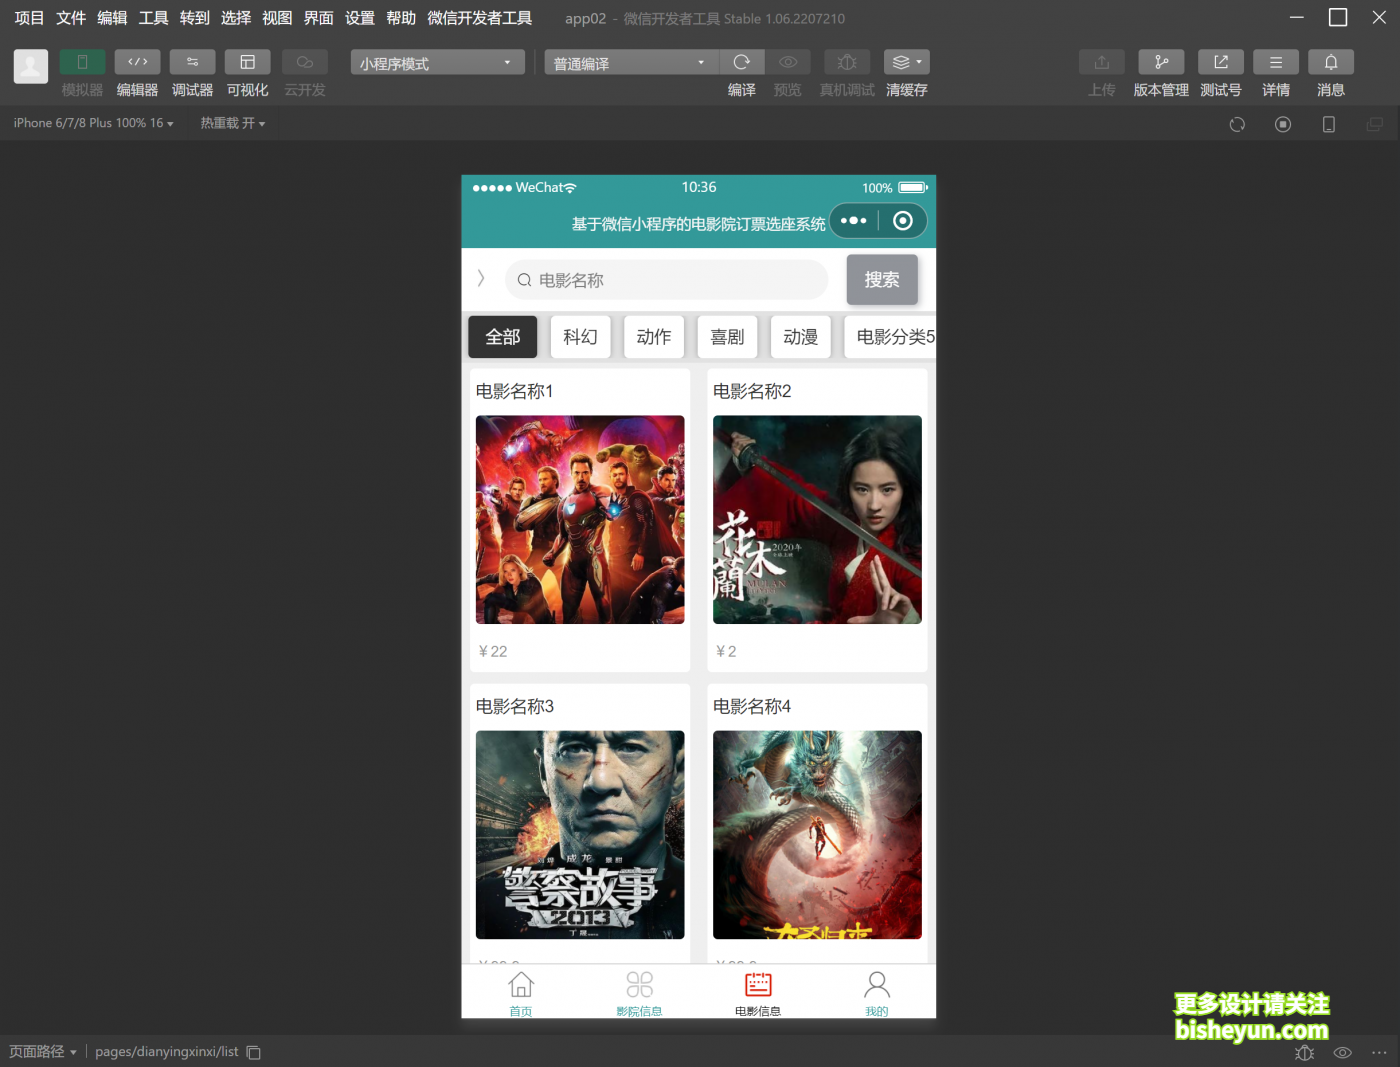
Task: Select the 电影分类5 category tab
Action: [891, 337]
